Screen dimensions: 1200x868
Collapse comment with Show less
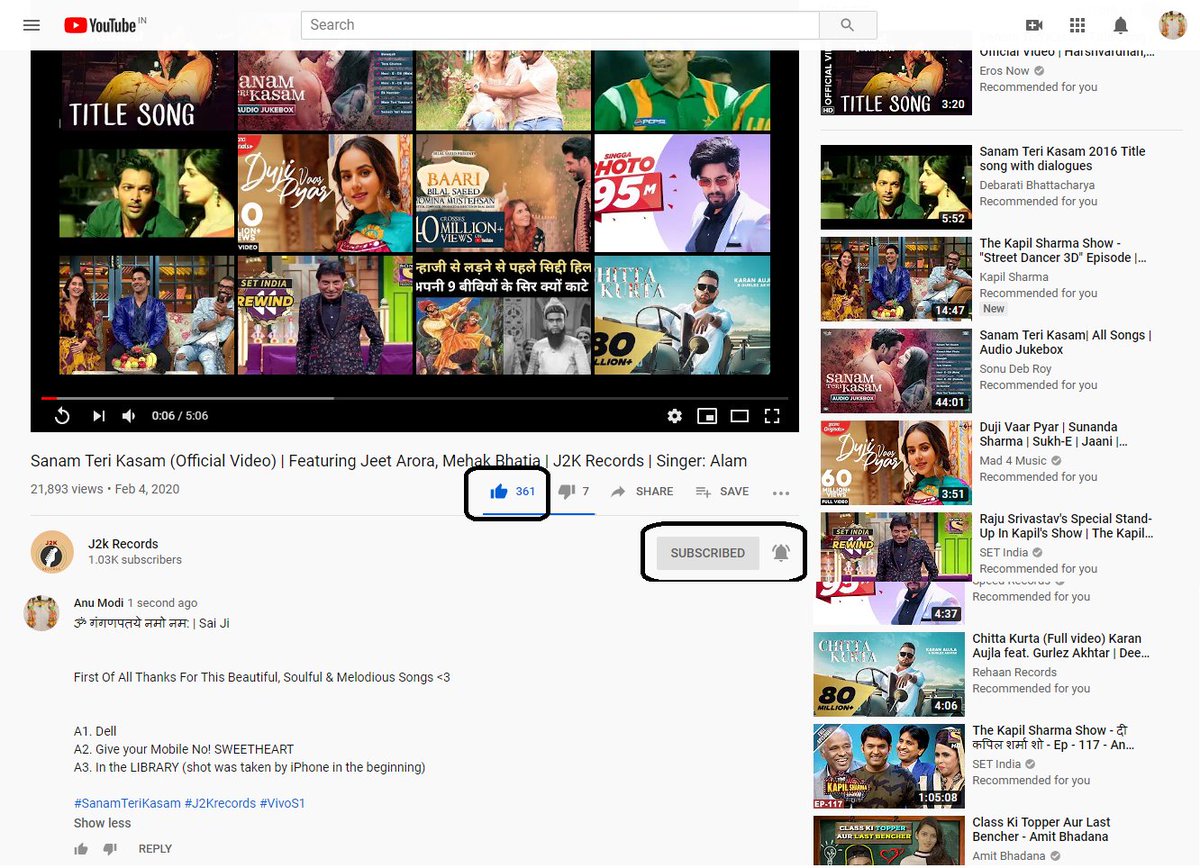coord(102,823)
